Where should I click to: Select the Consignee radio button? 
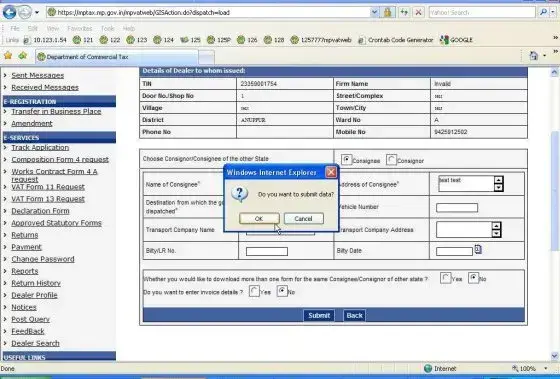pyautogui.click(x=346, y=160)
